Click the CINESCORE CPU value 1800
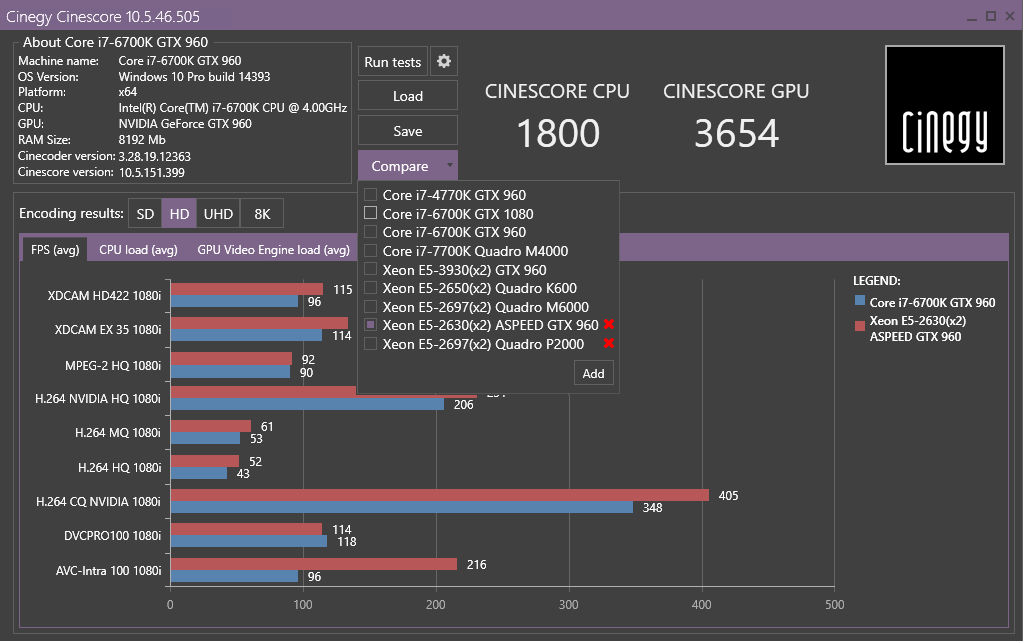The image size is (1023, 641). pyautogui.click(x=558, y=133)
